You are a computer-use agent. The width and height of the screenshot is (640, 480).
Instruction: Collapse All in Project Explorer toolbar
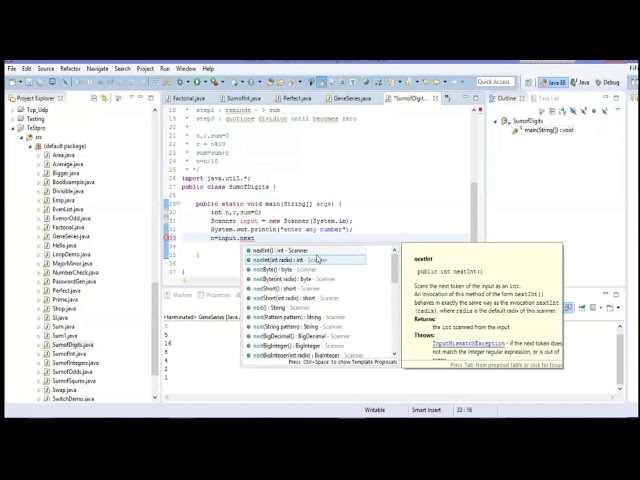[x=94, y=98]
